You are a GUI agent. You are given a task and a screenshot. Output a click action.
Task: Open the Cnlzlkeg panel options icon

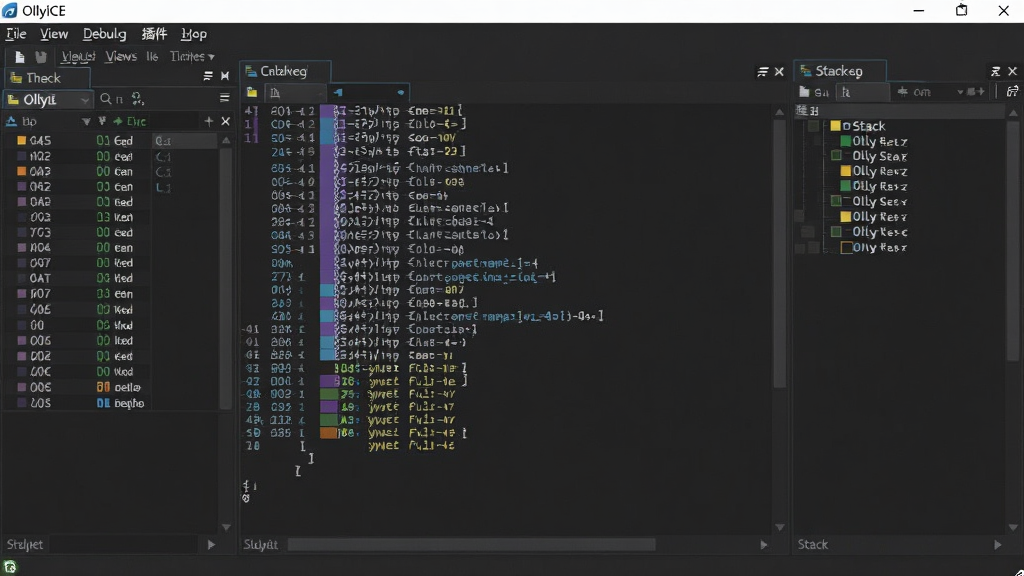(762, 71)
